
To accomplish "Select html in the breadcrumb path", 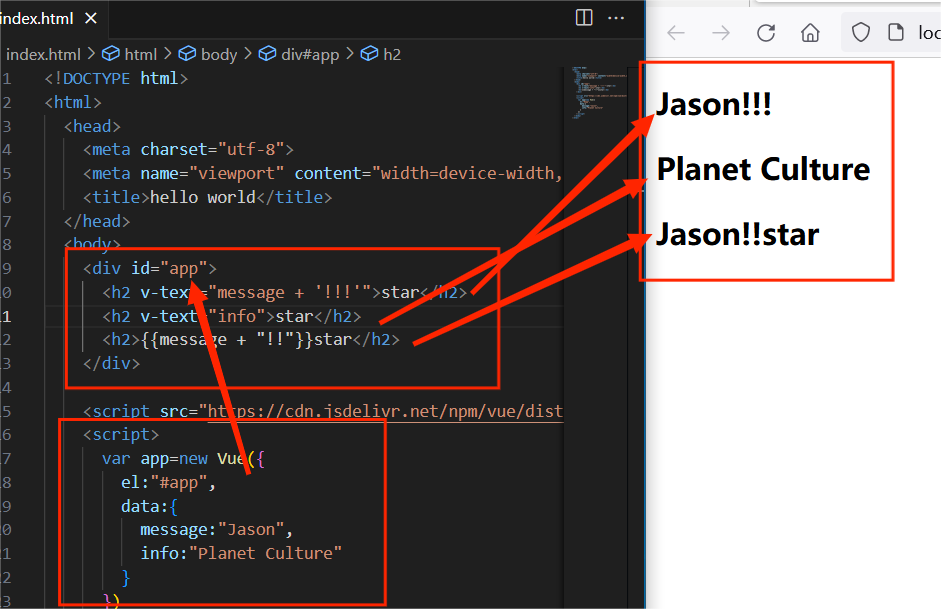I will pos(130,55).
